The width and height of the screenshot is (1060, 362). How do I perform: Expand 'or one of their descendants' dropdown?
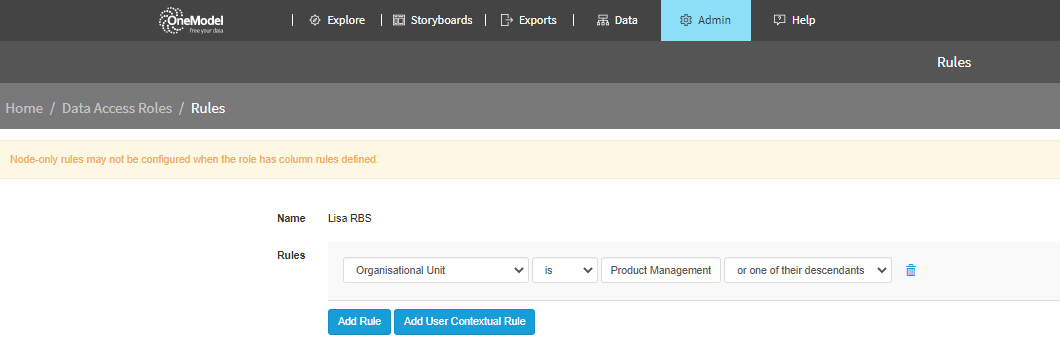click(808, 270)
